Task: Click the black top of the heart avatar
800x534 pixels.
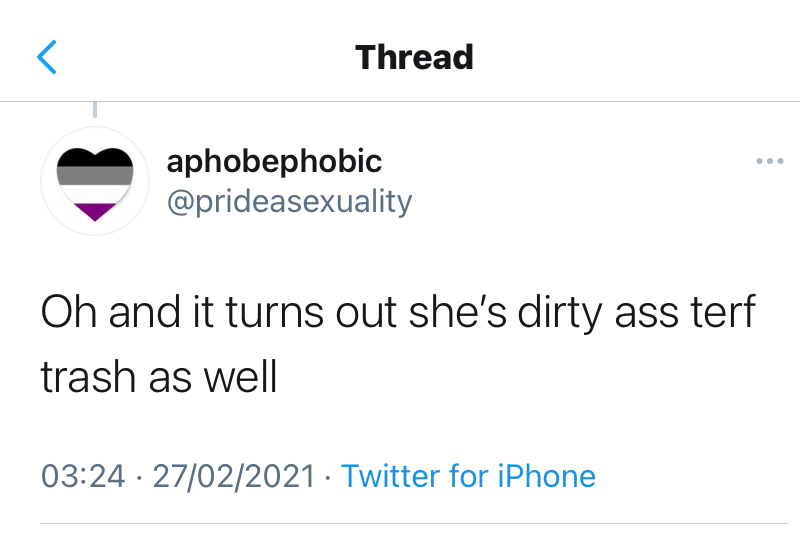Action: tap(94, 158)
